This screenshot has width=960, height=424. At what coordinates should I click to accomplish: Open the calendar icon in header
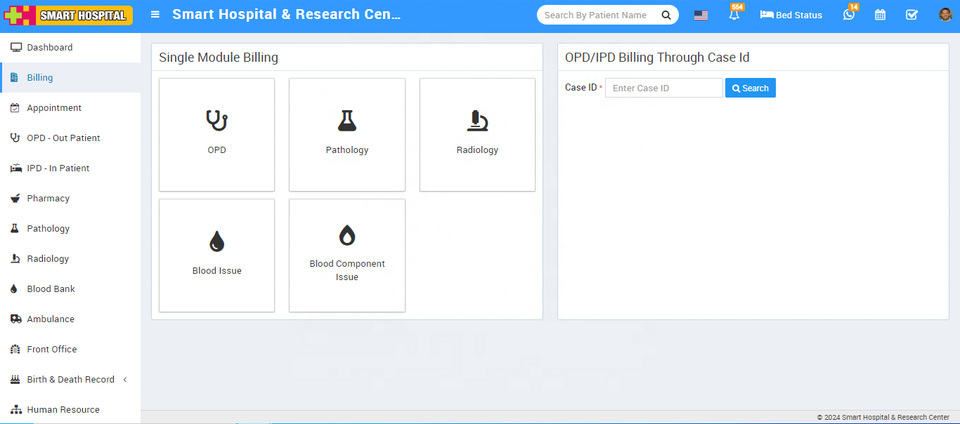880,15
